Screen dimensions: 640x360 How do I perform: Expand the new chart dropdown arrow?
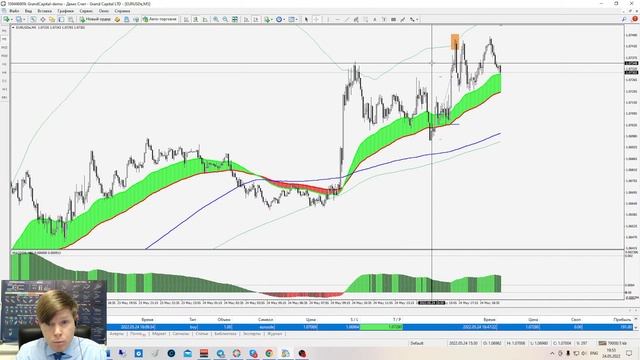point(12,19)
